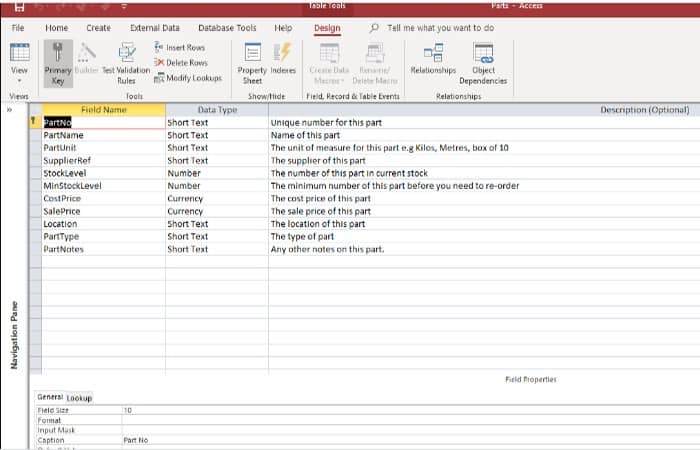Image resolution: width=700 pixels, height=450 pixels.
Task: Click the Location field cell
Action: pyautogui.click(x=104, y=224)
